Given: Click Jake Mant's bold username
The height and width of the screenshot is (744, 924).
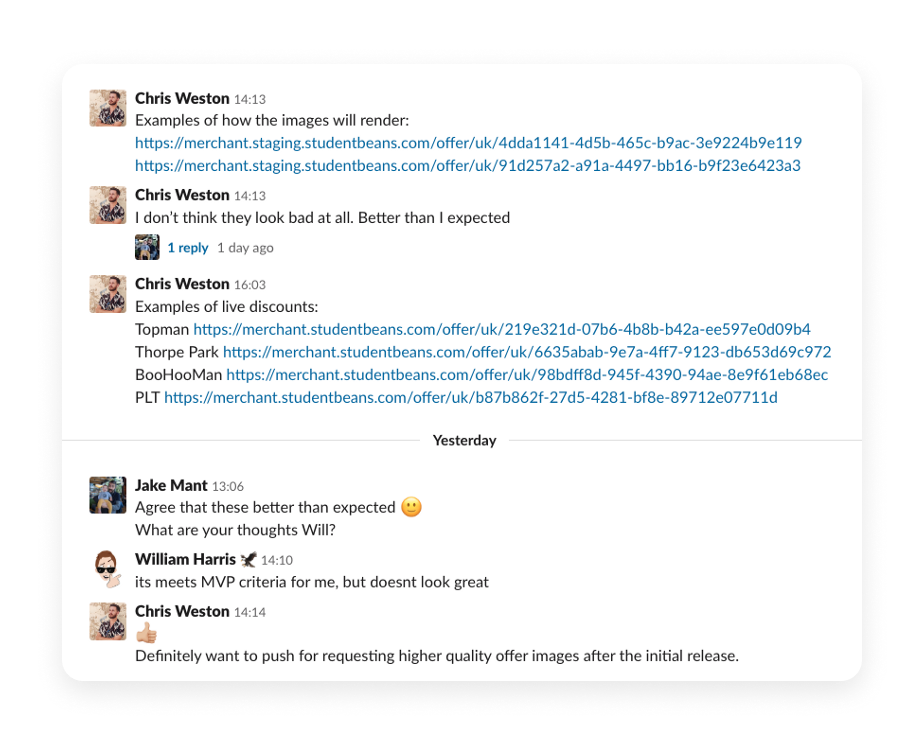Looking at the screenshot, I should click(x=171, y=485).
